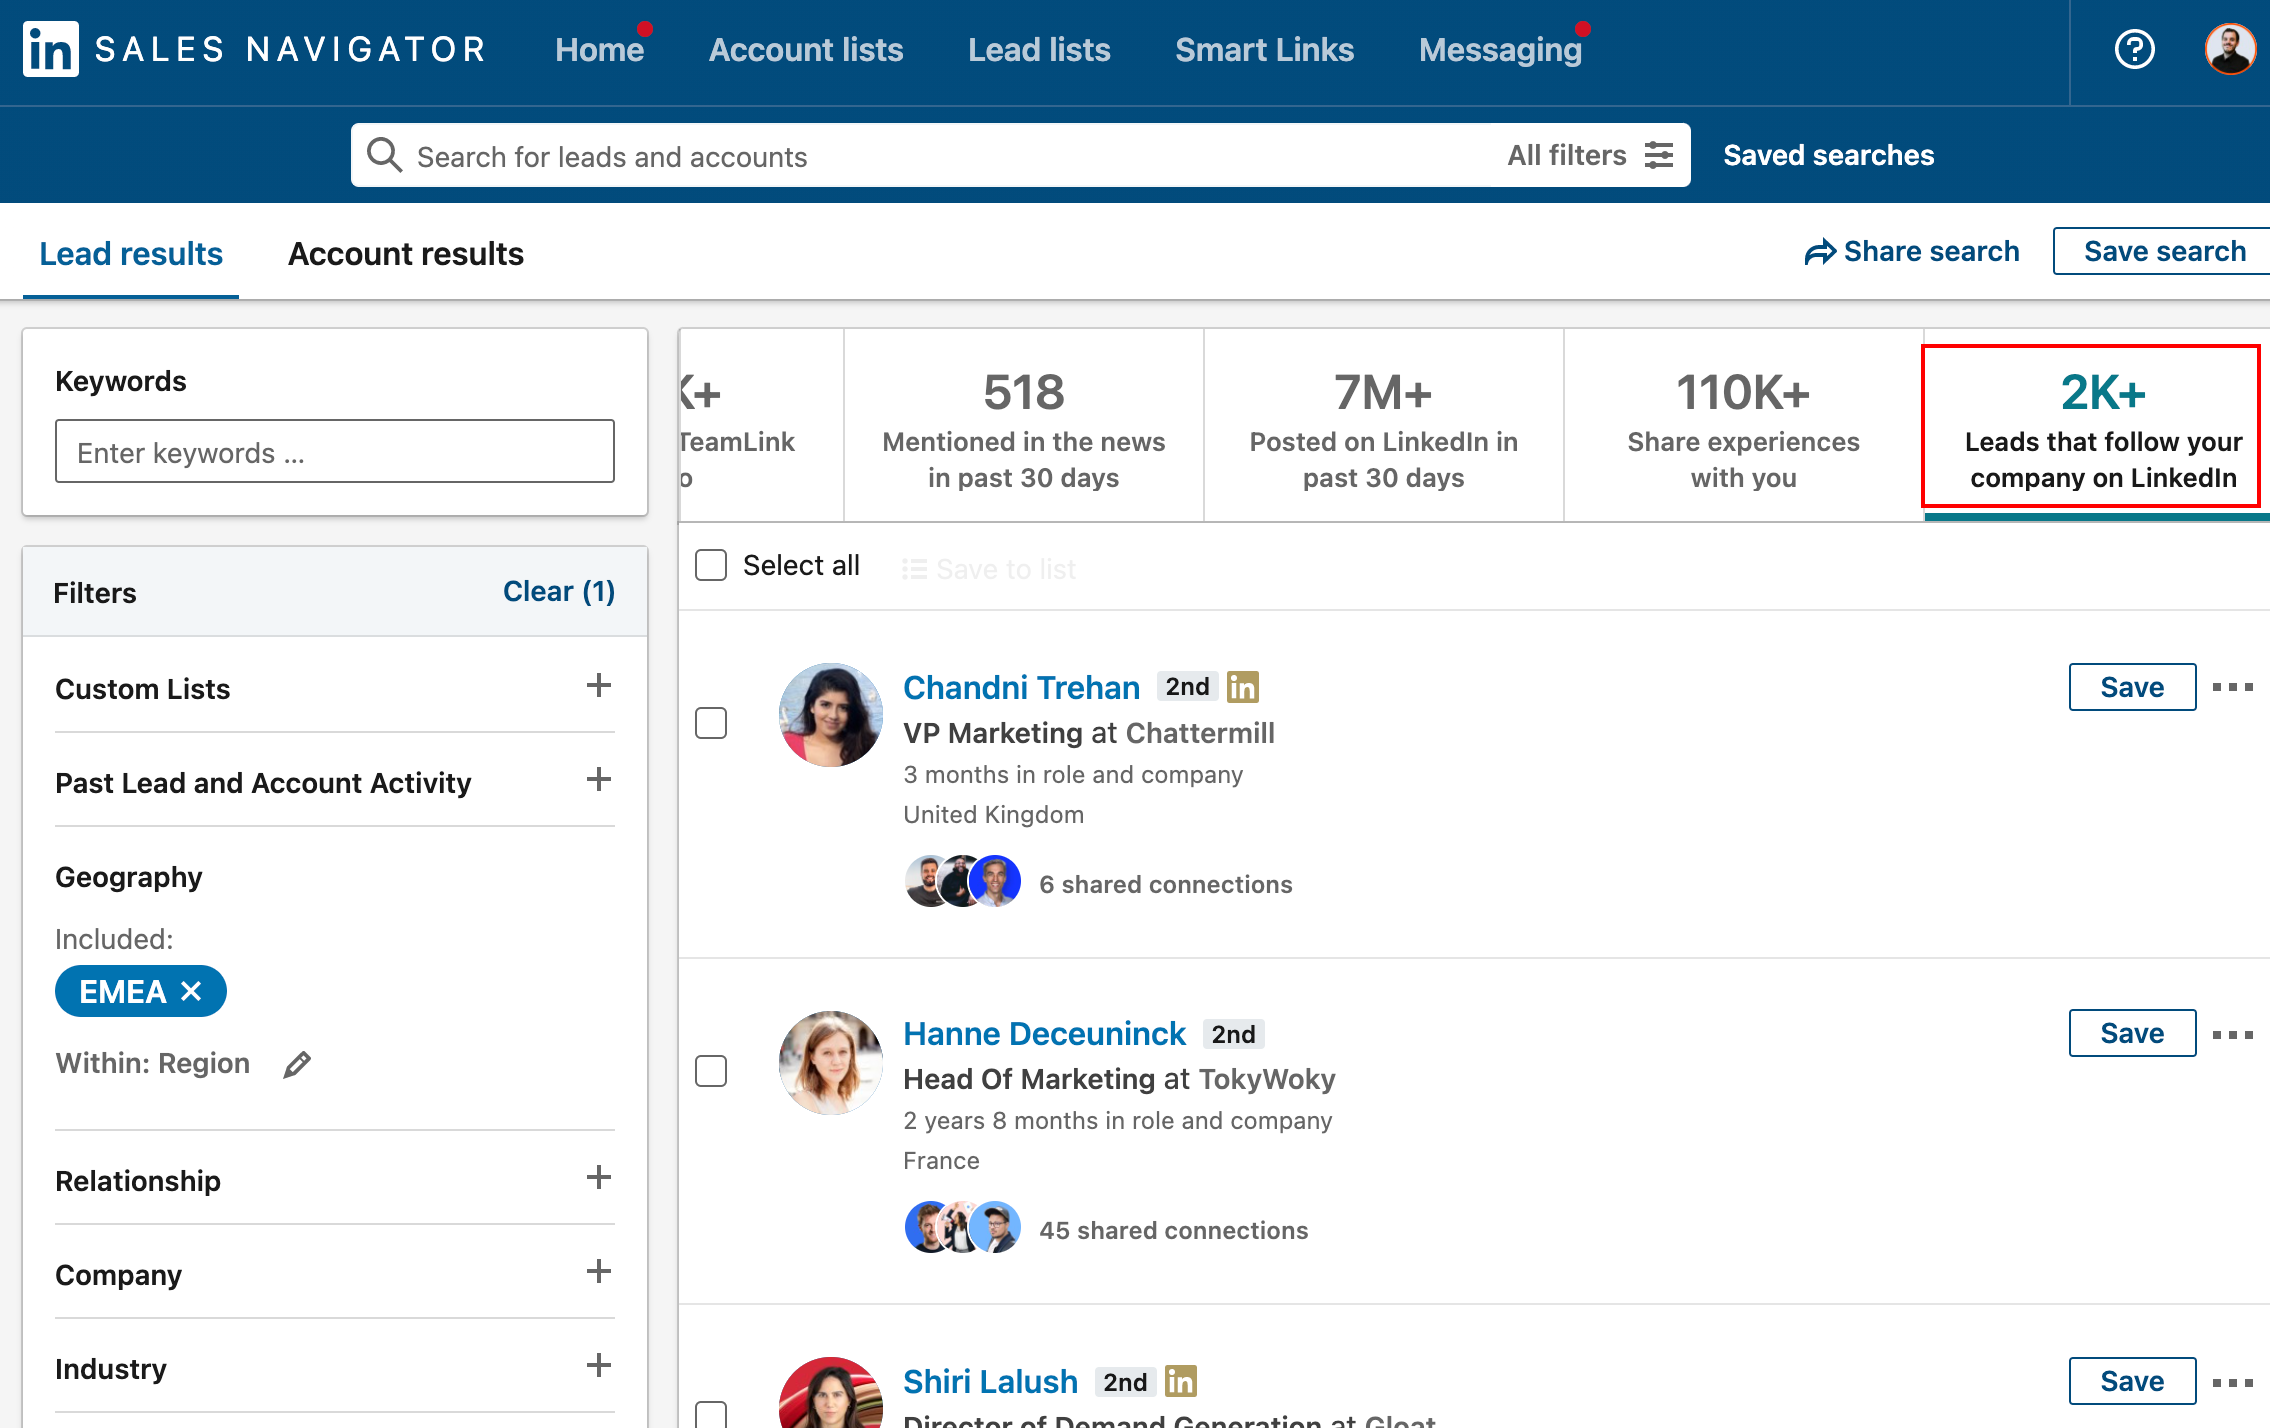Remove the EMEA geography filter
Viewport: 2270px width, 1428px height.
click(x=192, y=991)
